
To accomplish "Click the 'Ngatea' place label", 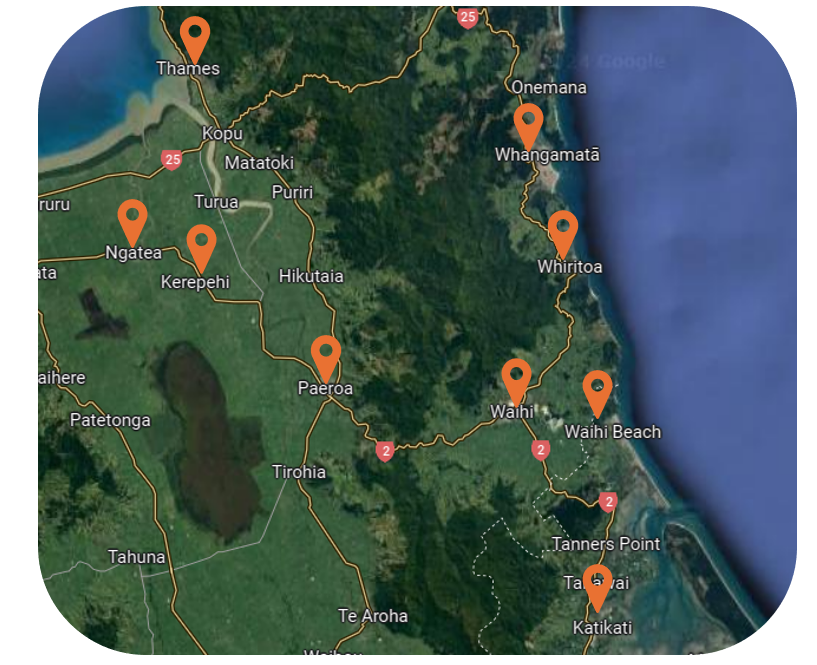I will (133, 253).
